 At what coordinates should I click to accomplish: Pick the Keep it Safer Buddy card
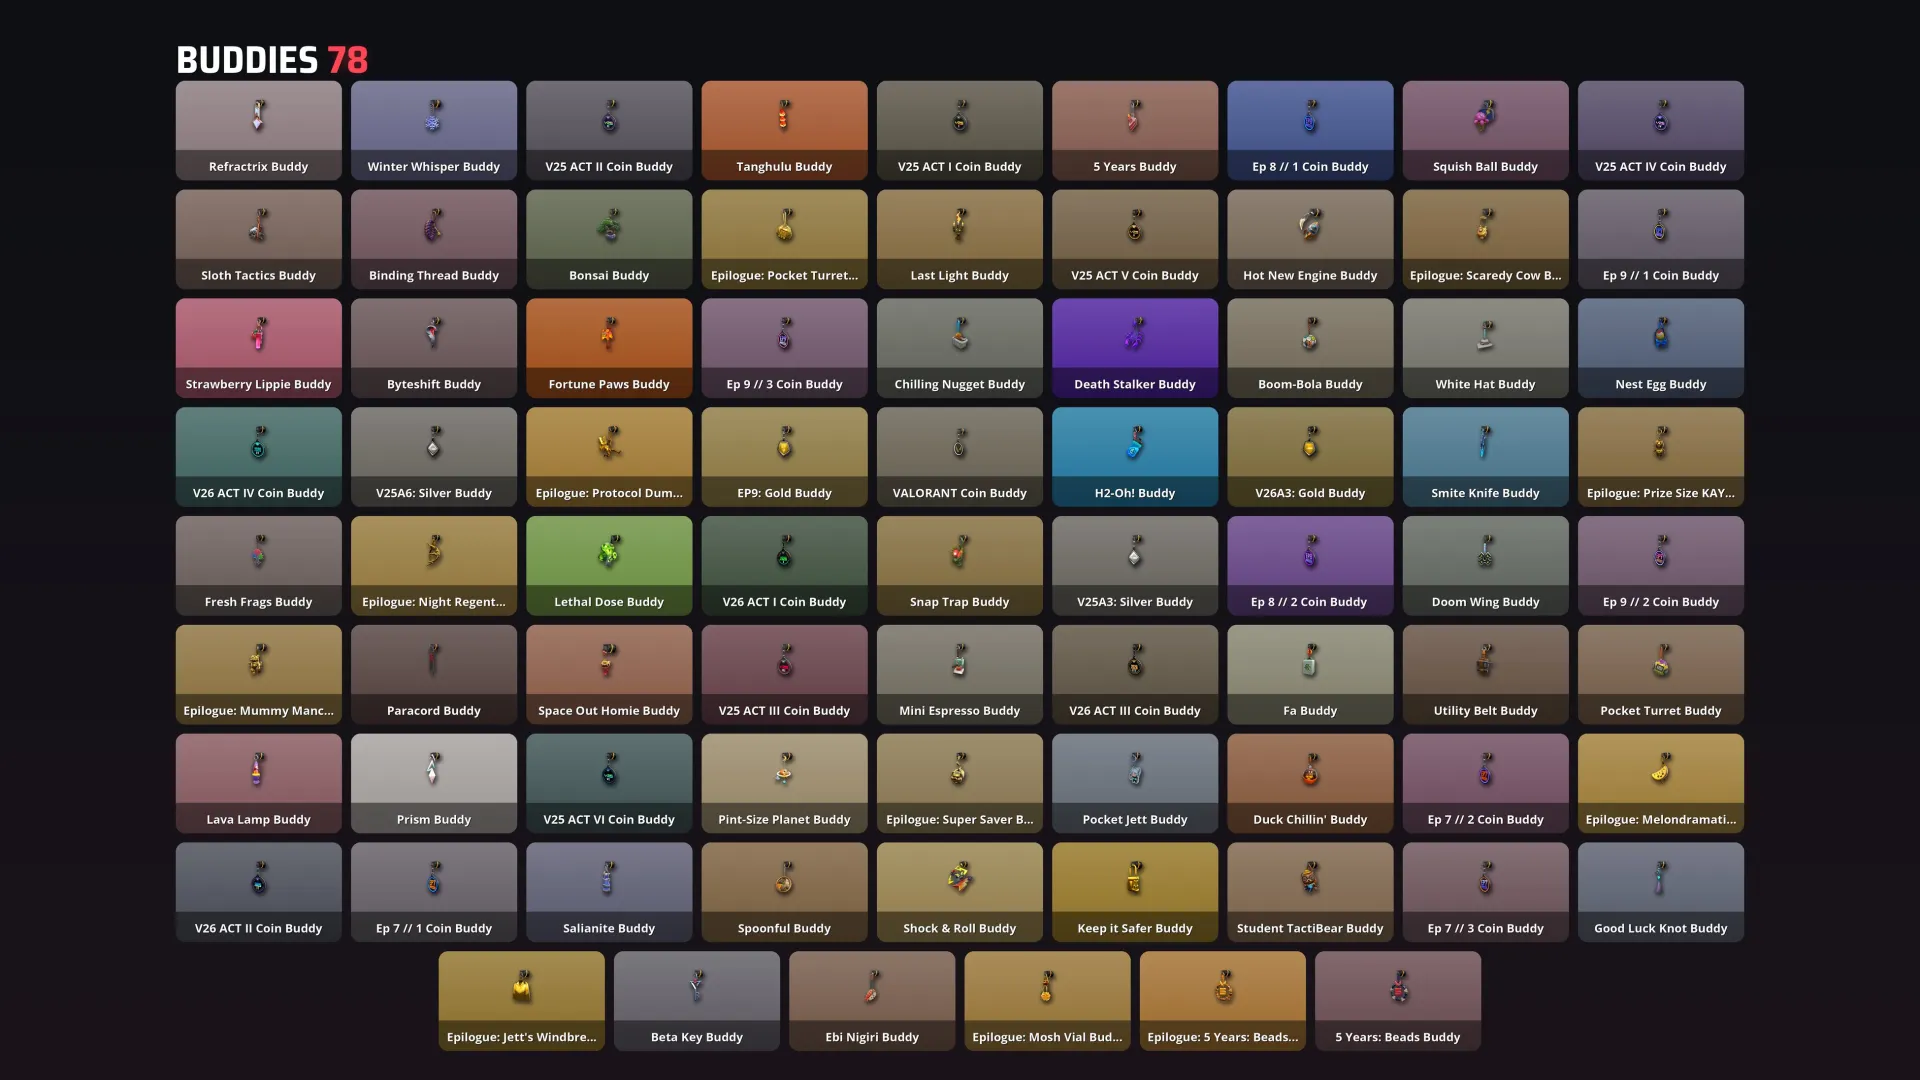pos(1135,892)
